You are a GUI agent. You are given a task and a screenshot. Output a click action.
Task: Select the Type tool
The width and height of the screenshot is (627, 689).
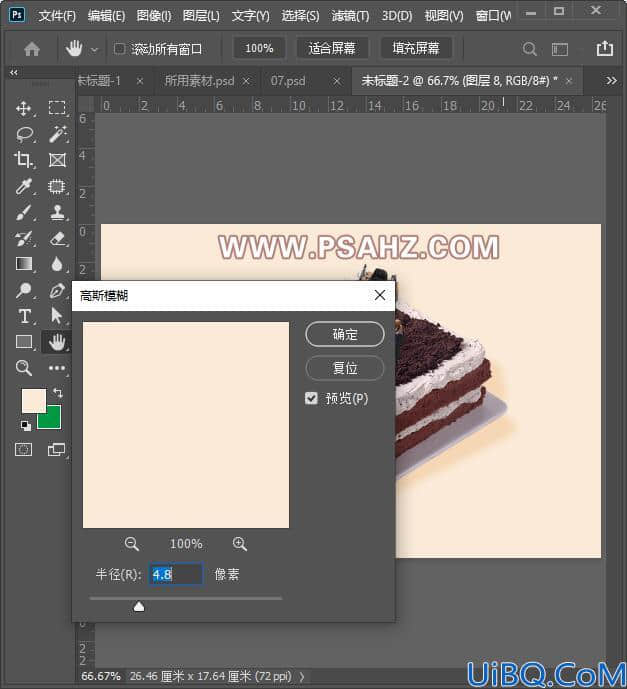click(x=25, y=316)
